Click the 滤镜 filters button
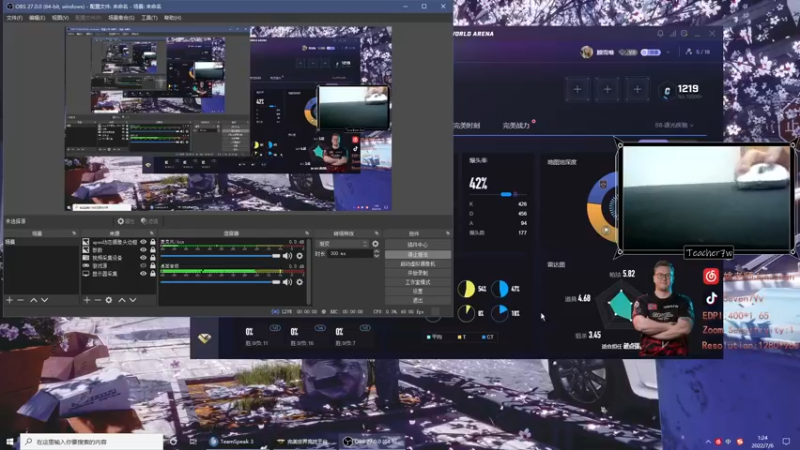The height and width of the screenshot is (450, 800). (149, 221)
